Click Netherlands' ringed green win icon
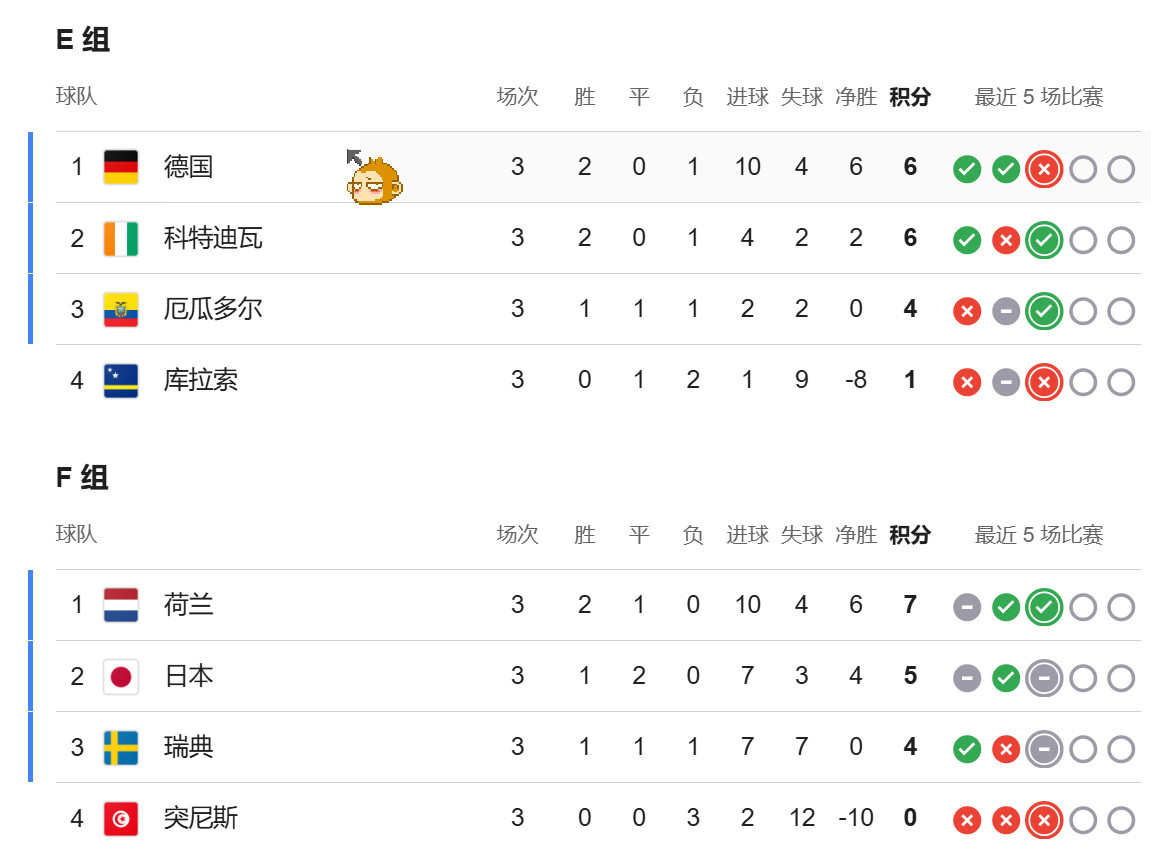The height and width of the screenshot is (863, 1151). [x=1044, y=607]
